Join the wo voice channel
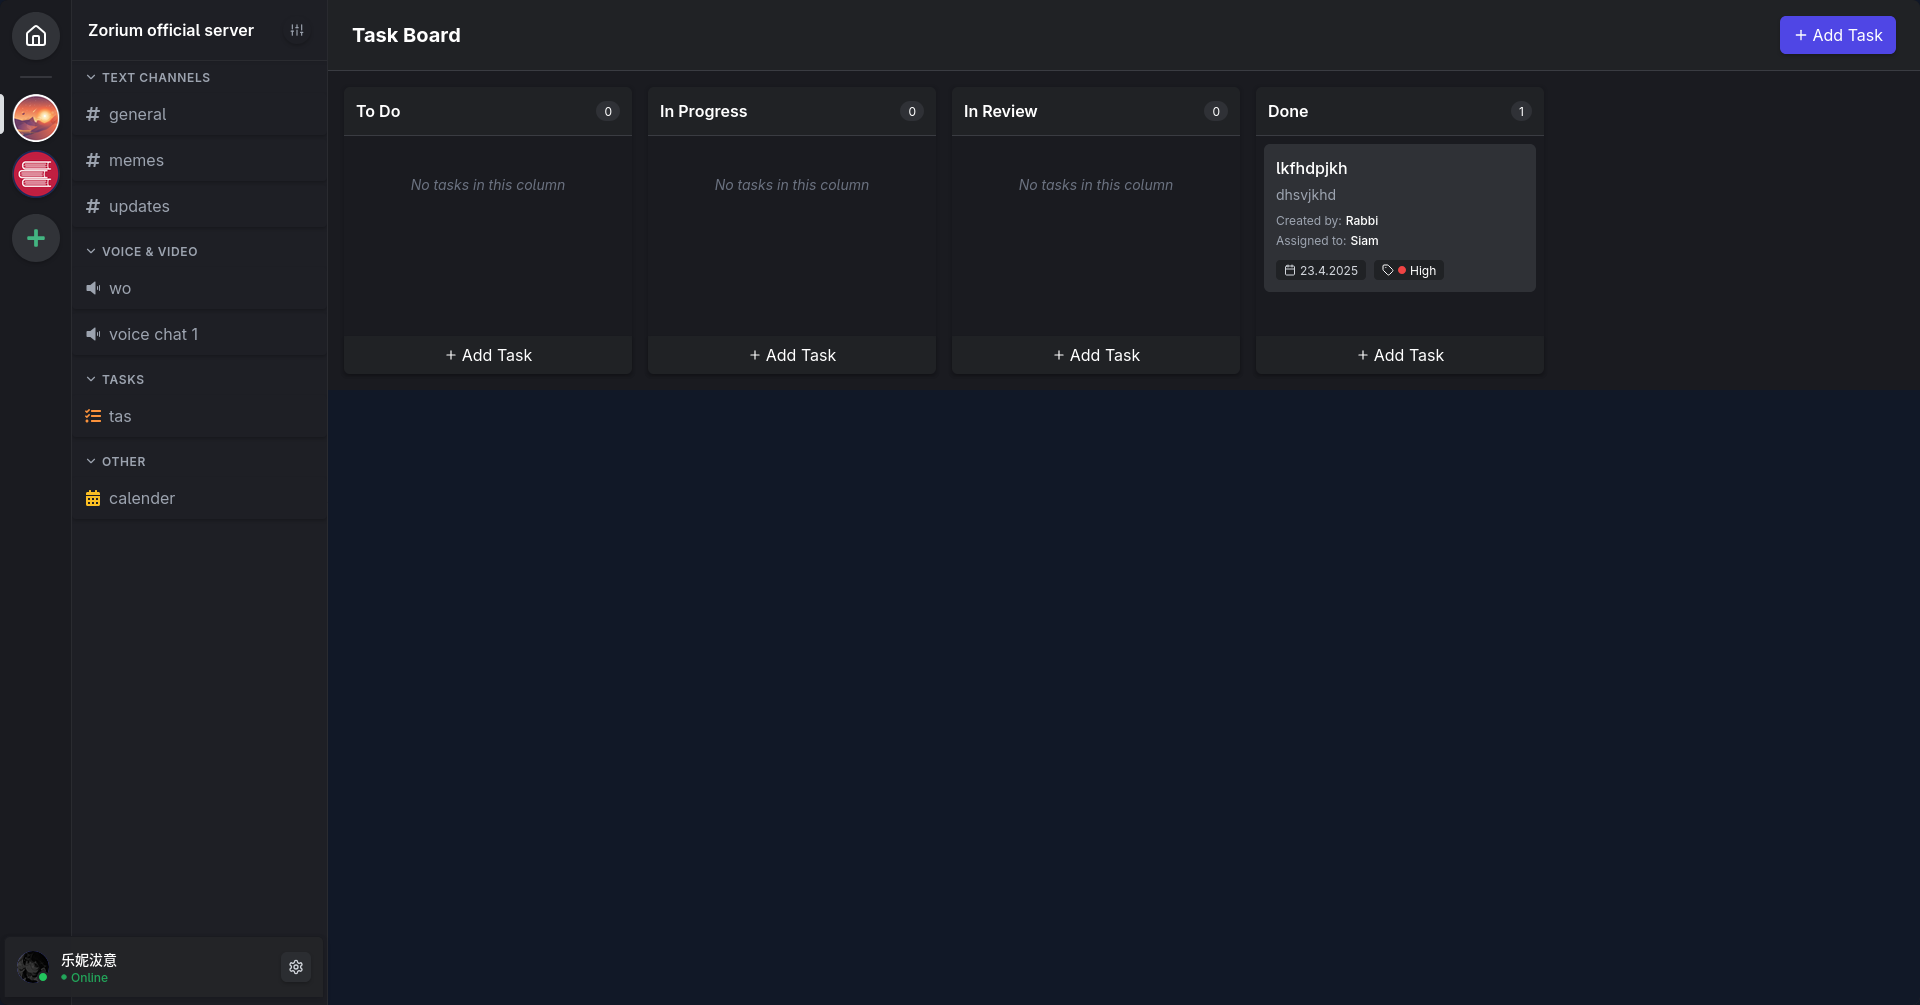The width and height of the screenshot is (1920, 1005). pyautogui.click(x=120, y=288)
